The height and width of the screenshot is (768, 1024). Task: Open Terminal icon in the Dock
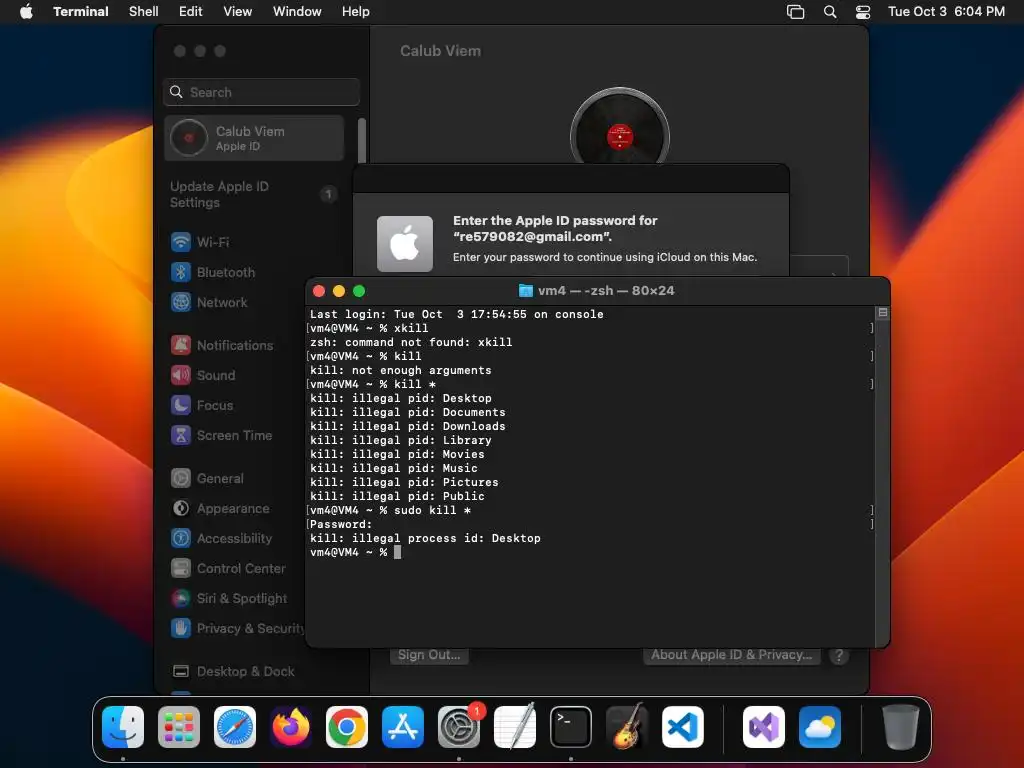tap(571, 727)
